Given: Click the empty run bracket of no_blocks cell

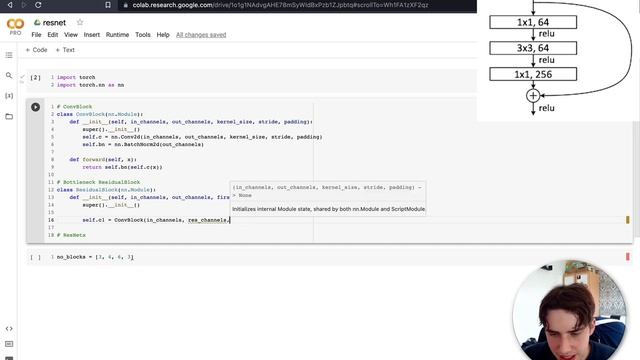Looking at the screenshot, I should (x=36, y=257).
